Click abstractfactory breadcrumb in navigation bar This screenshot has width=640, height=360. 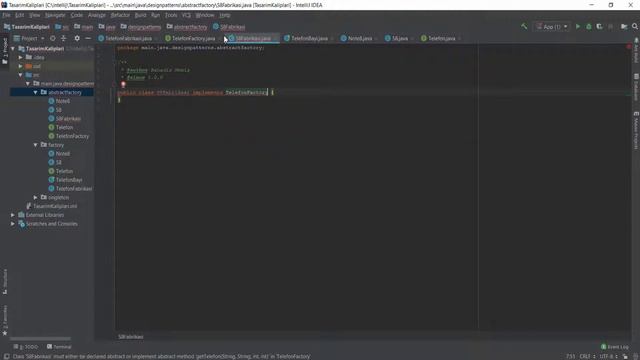187,27
